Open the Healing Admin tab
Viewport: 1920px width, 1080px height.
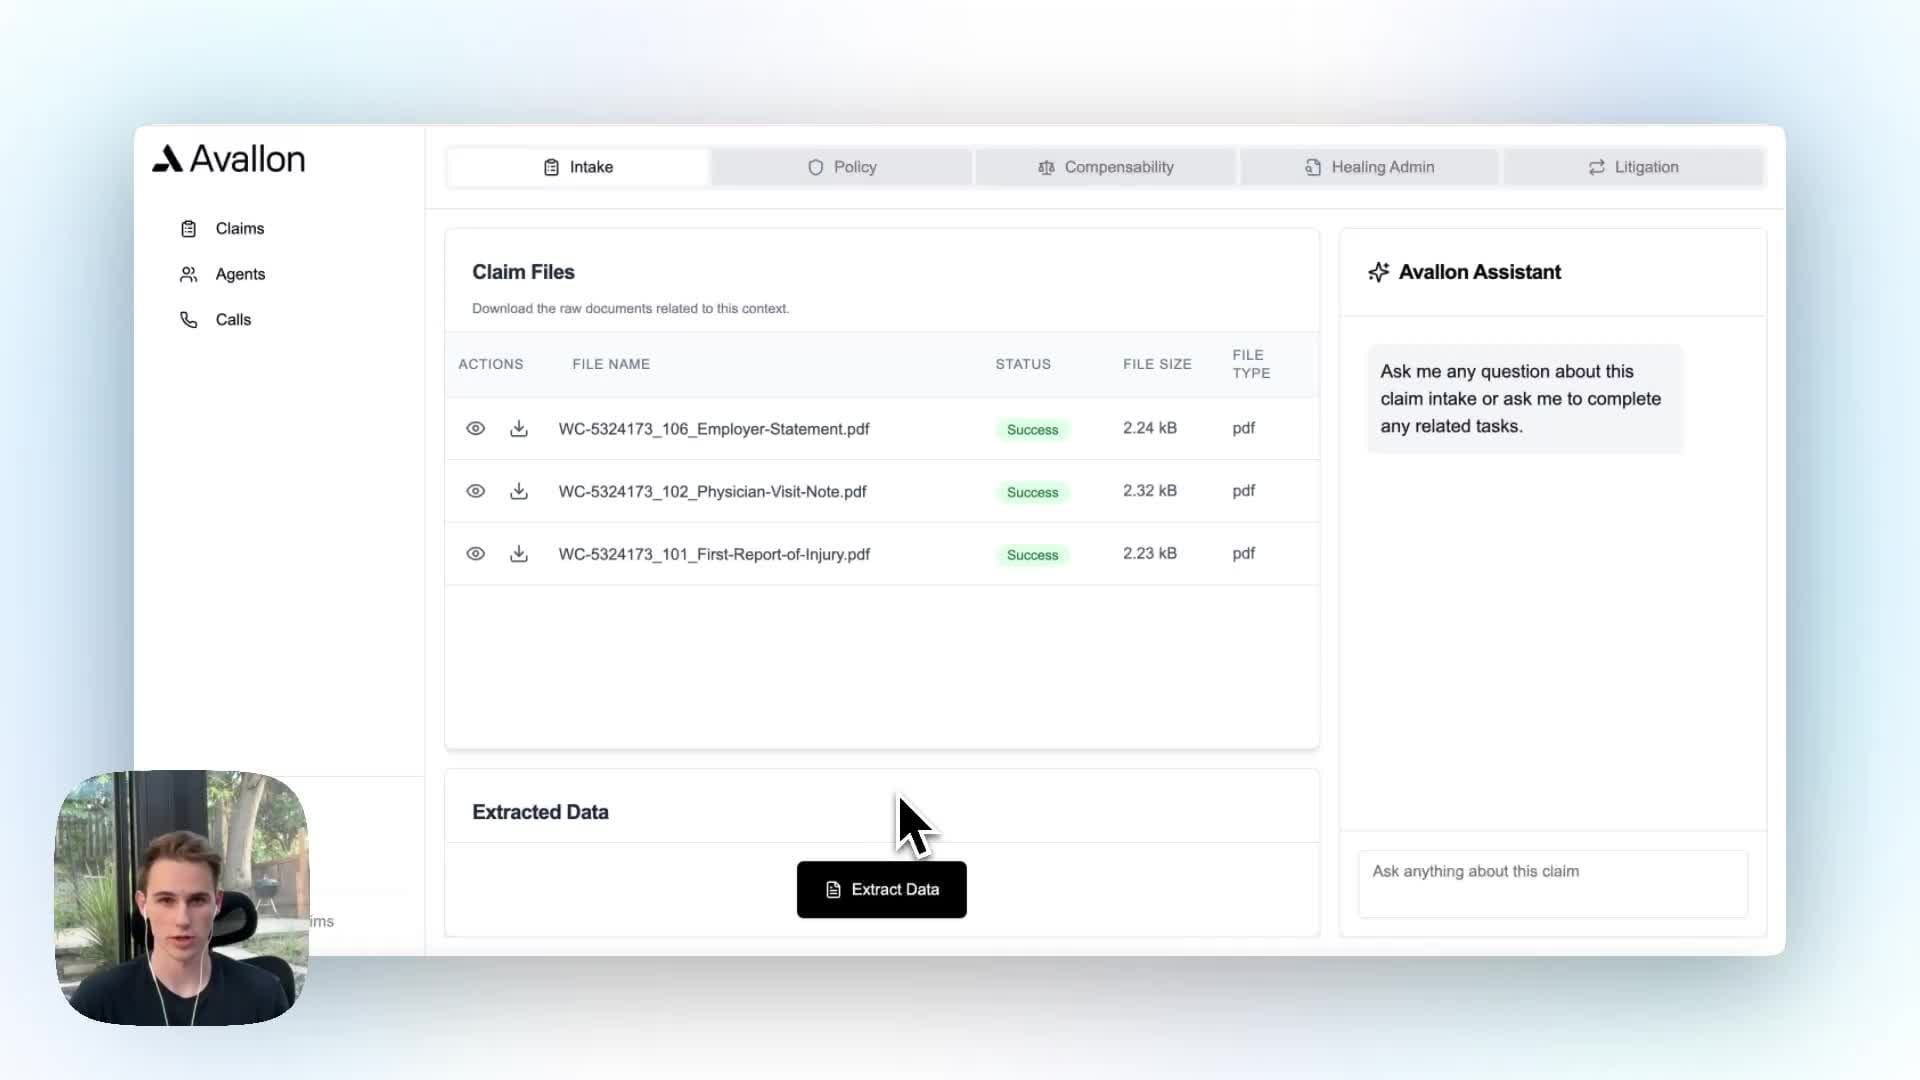1369,167
